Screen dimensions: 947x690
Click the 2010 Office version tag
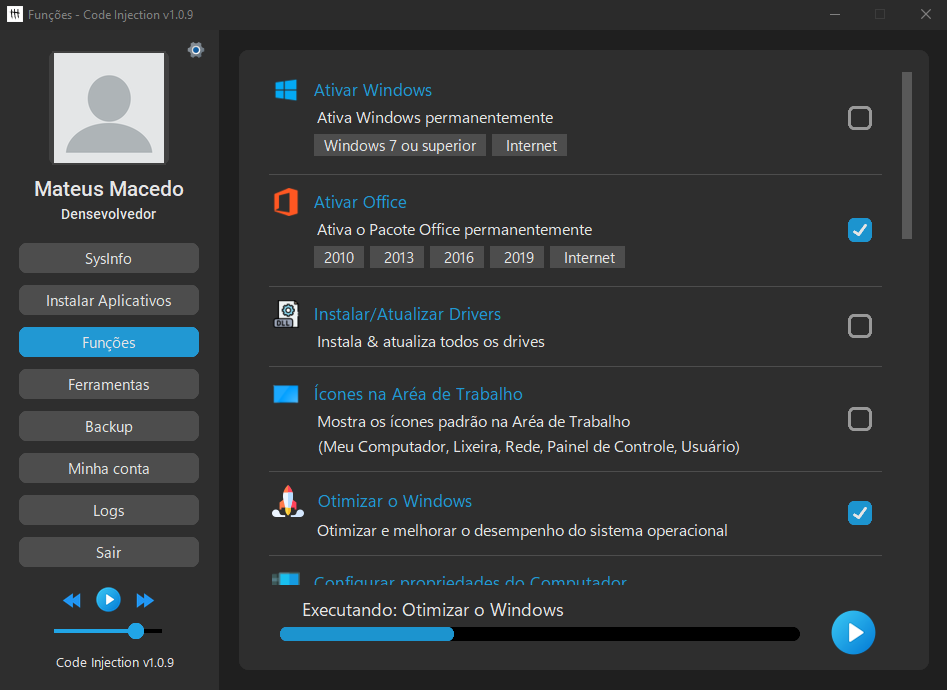(x=339, y=257)
